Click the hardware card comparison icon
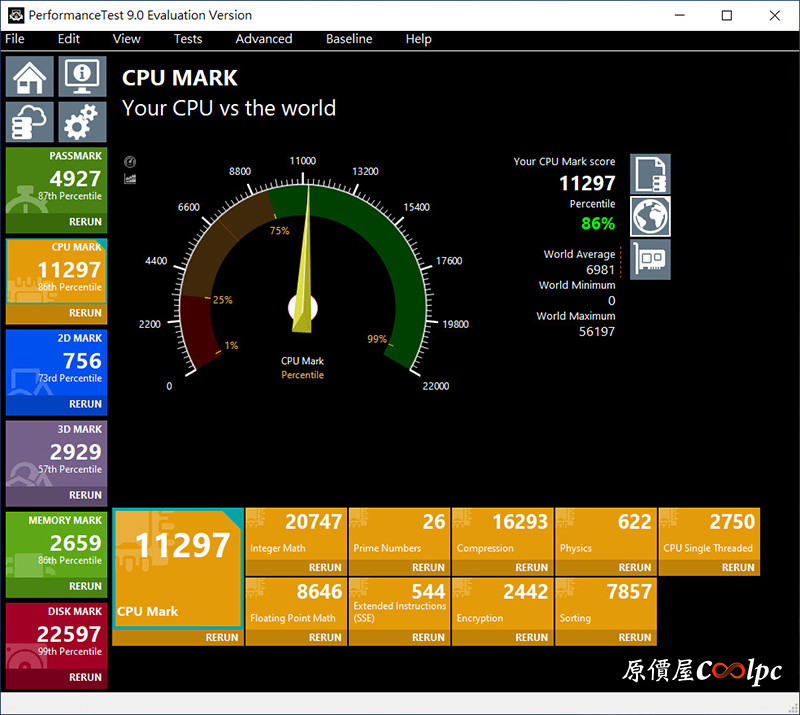Image resolution: width=800 pixels, height=715 pixels. (x=650, y=259)
